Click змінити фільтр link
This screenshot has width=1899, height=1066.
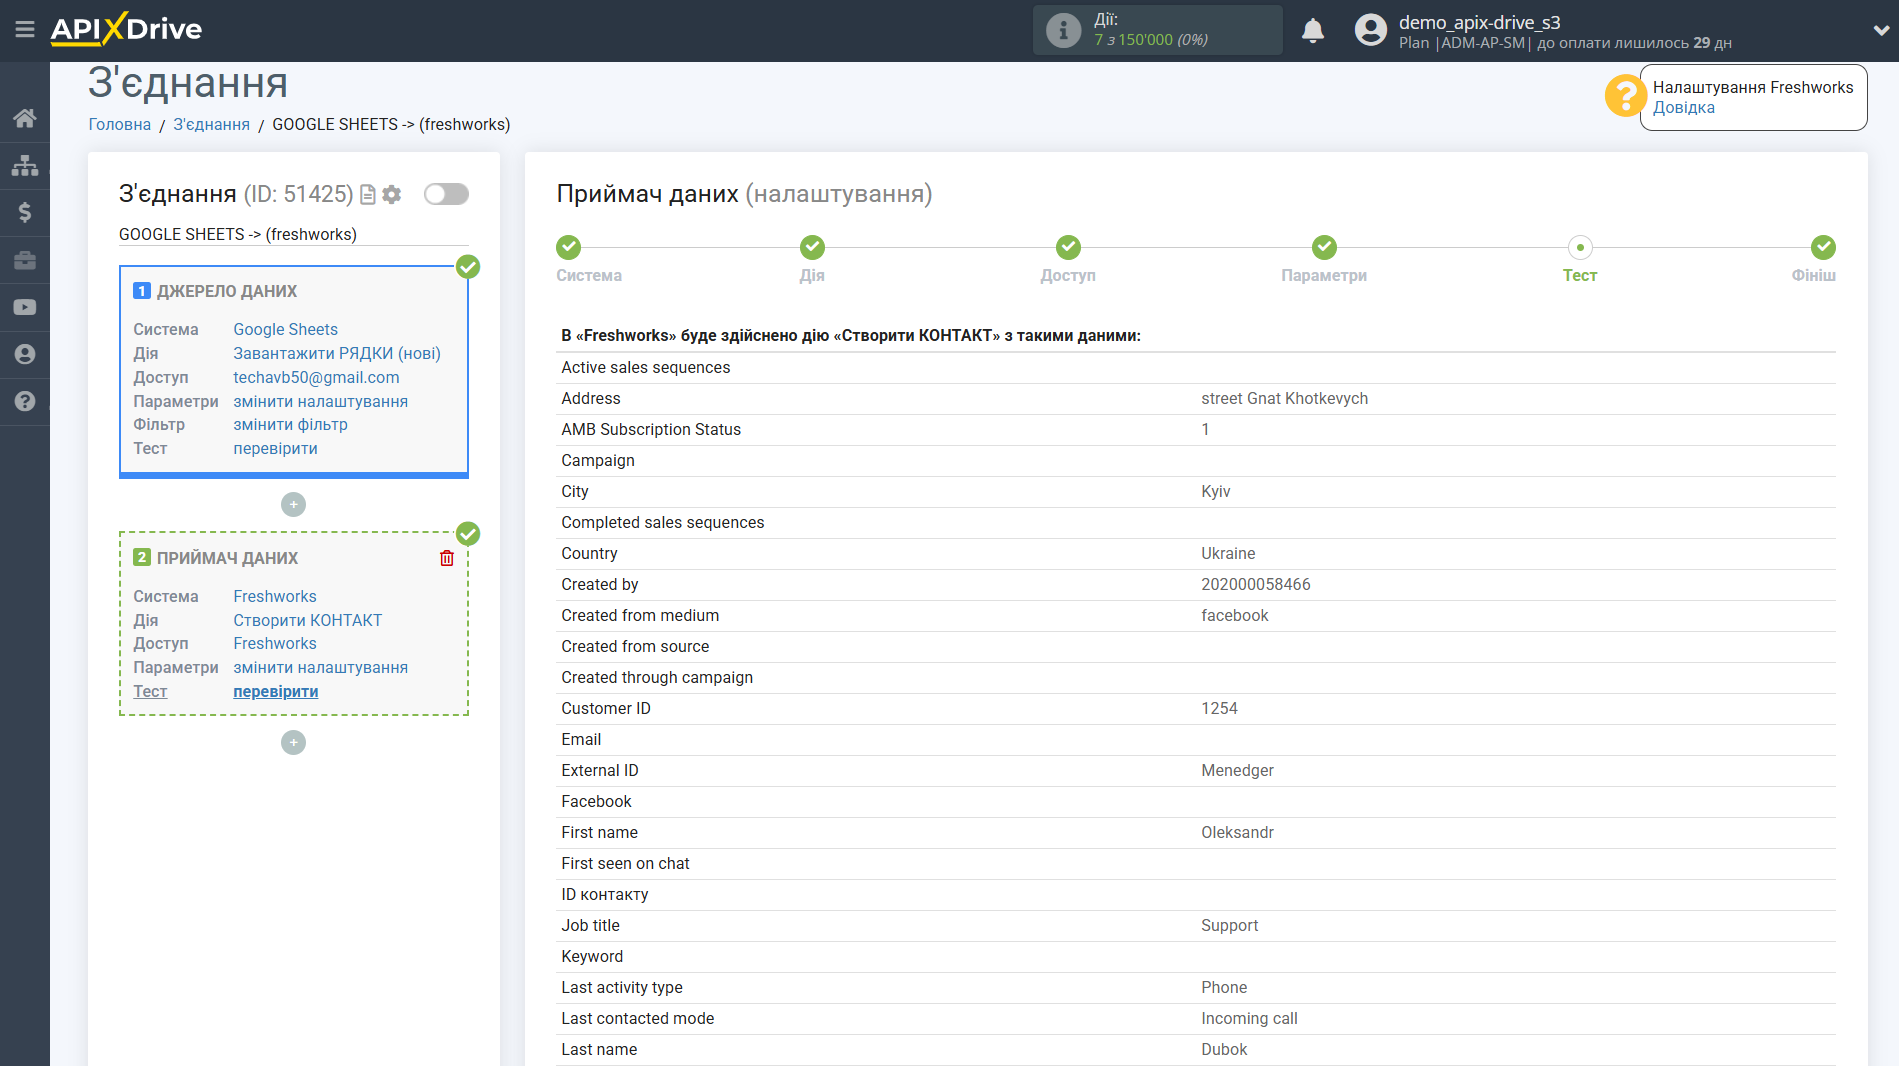click(x=290, y=424)
